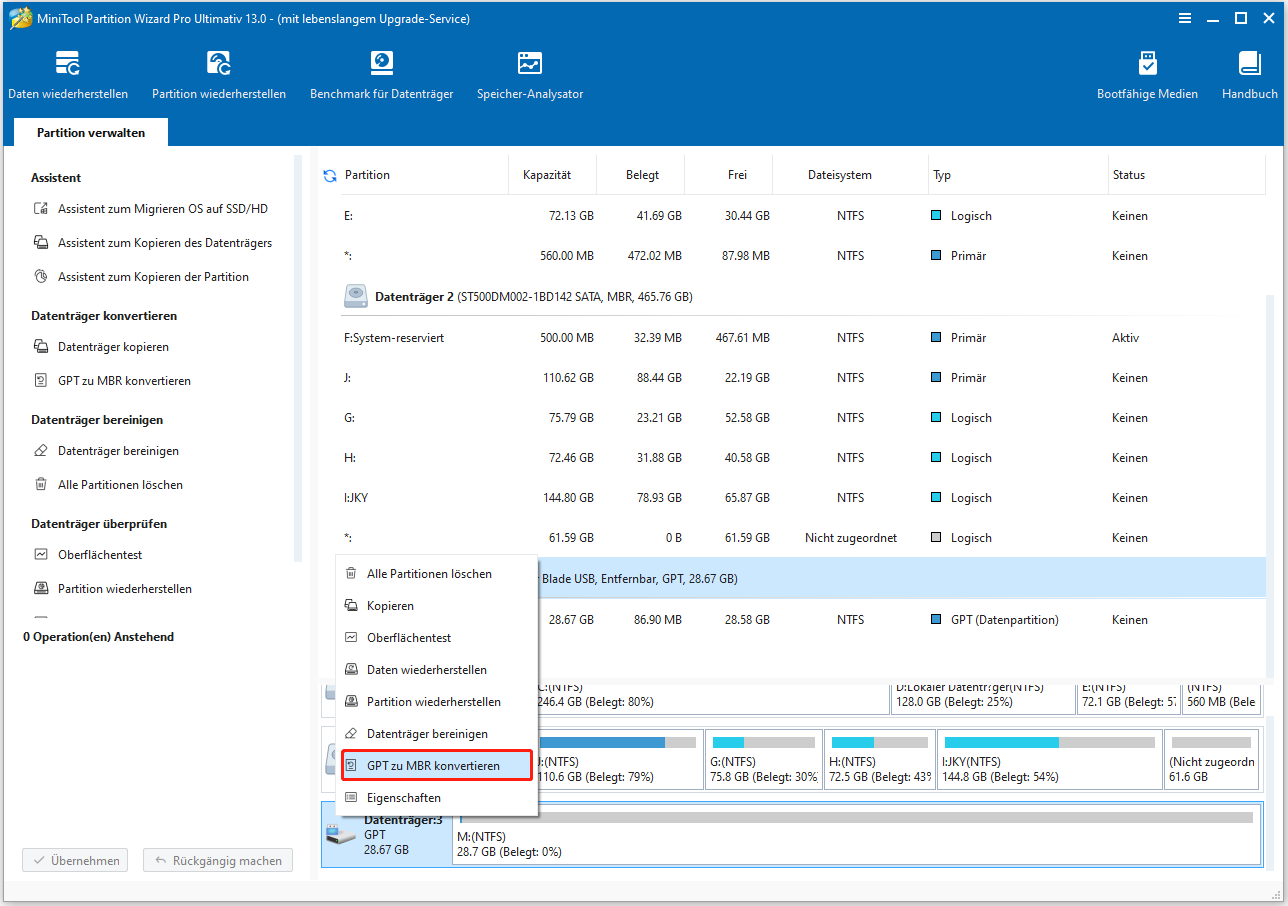Image resolution: width=1288 pixels, height=906 pixels.
Task: Sort by Kapazität column header
Action: click(546, 175)
